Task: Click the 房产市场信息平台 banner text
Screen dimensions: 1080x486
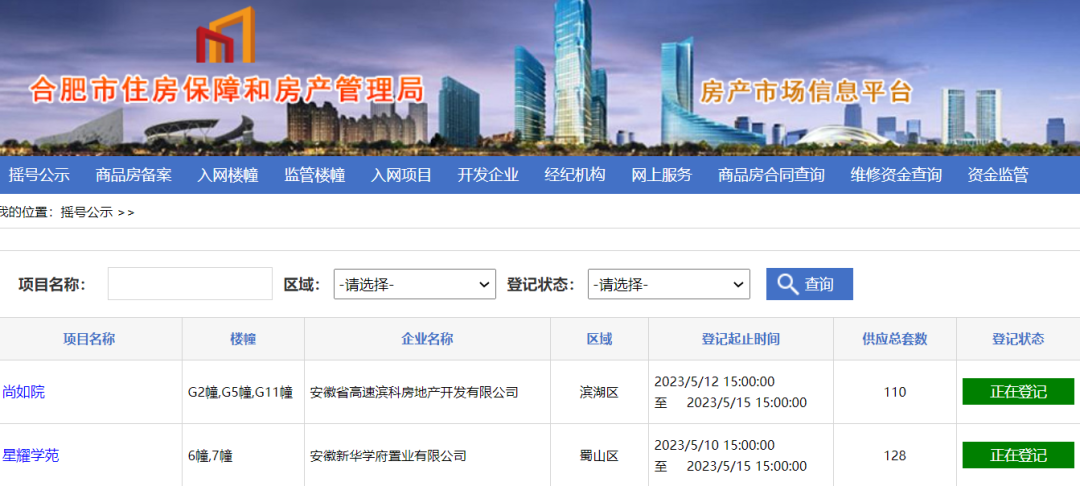Action: point(807,92)
